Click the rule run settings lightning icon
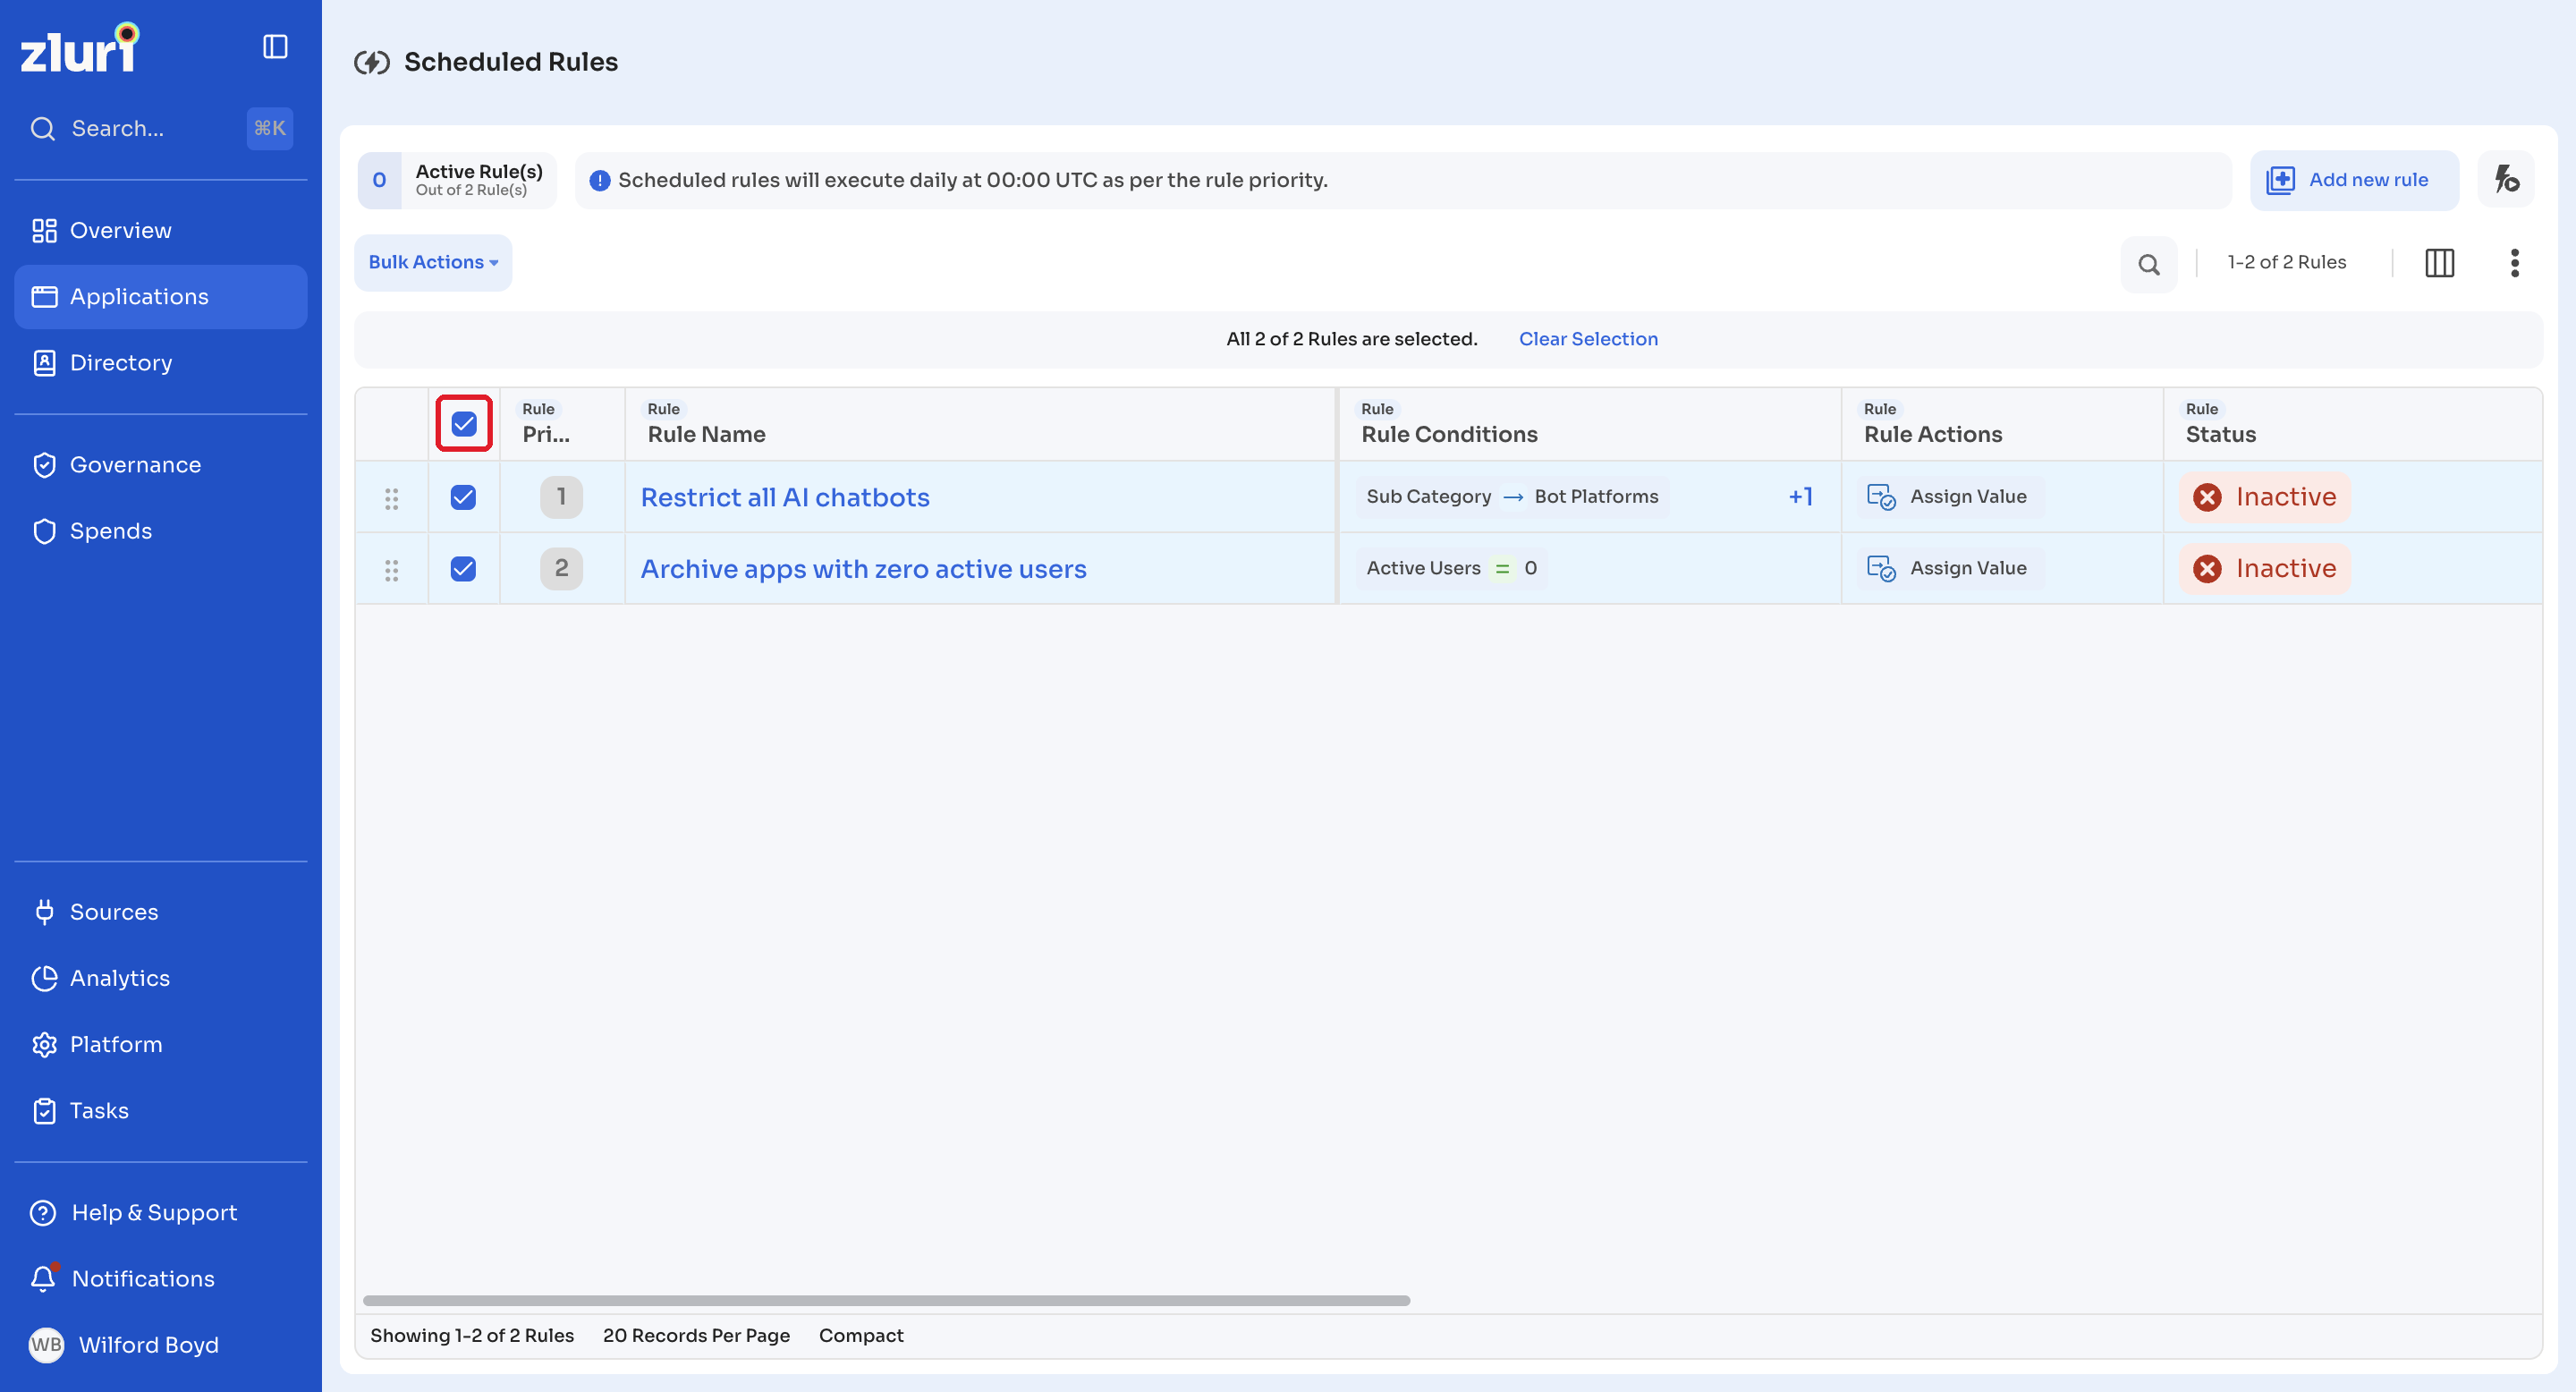The width and height of the screenshot is (2576, 1392). click(x=2506, y=180)
